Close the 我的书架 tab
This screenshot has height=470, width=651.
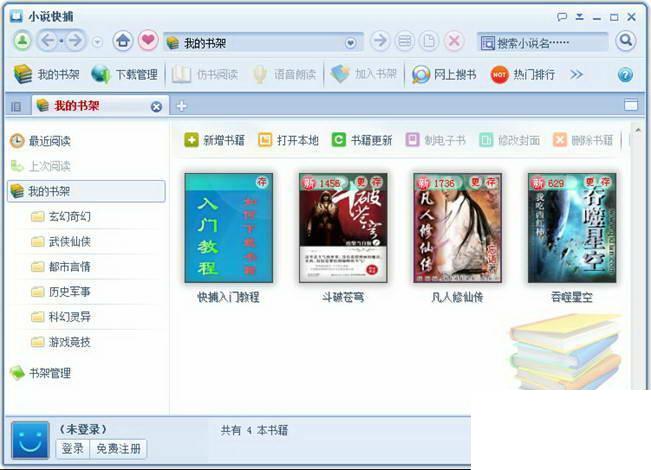pyautogui.click(x=157, y=107)
